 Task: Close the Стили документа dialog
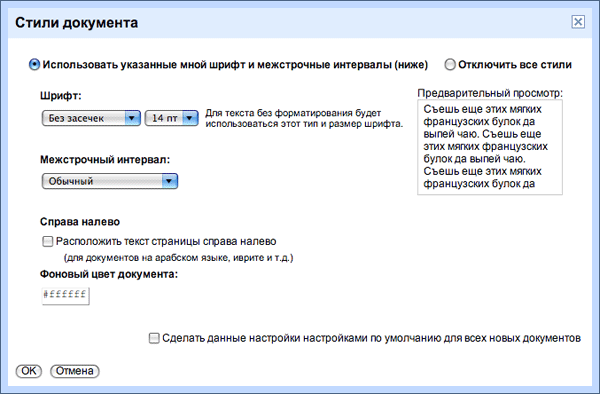(578, 22)
